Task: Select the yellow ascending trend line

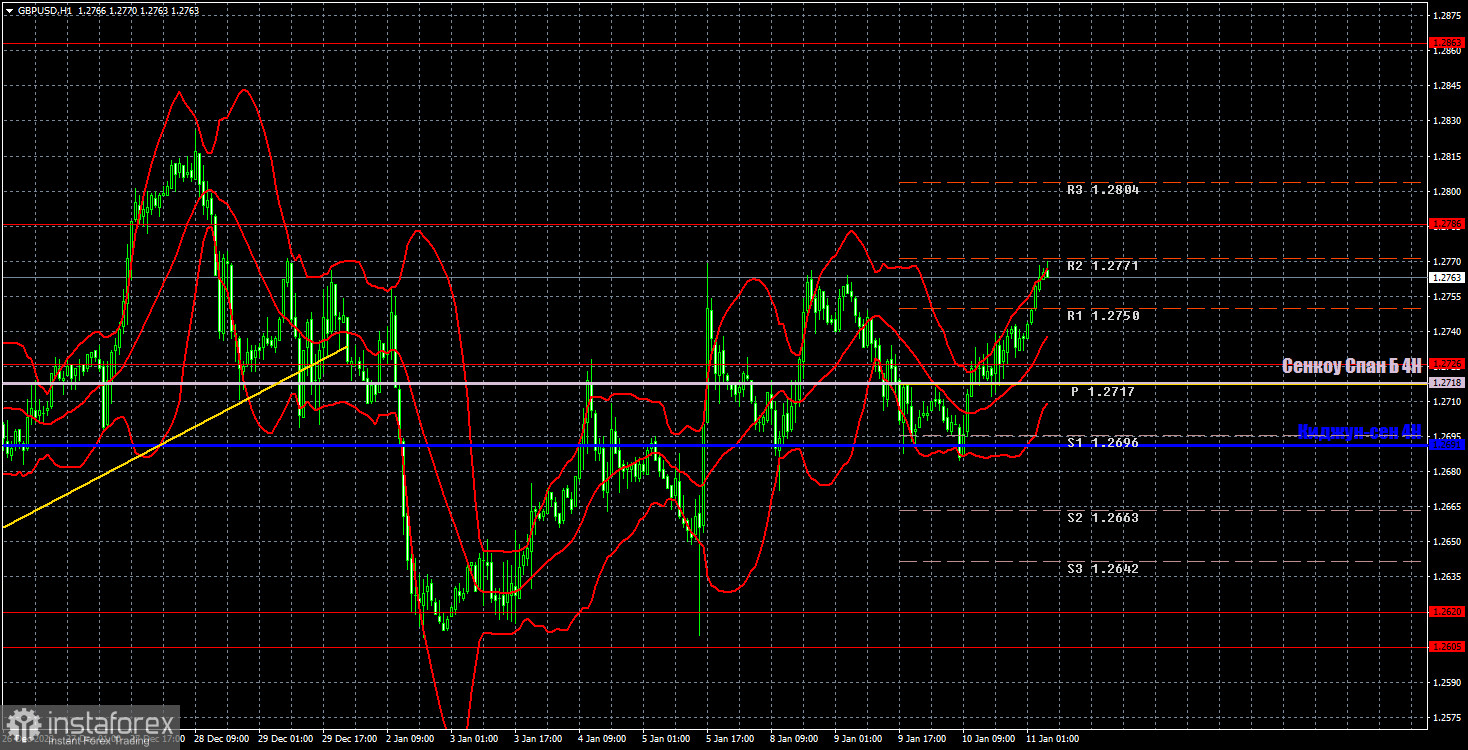Action: tap(175, 437)
